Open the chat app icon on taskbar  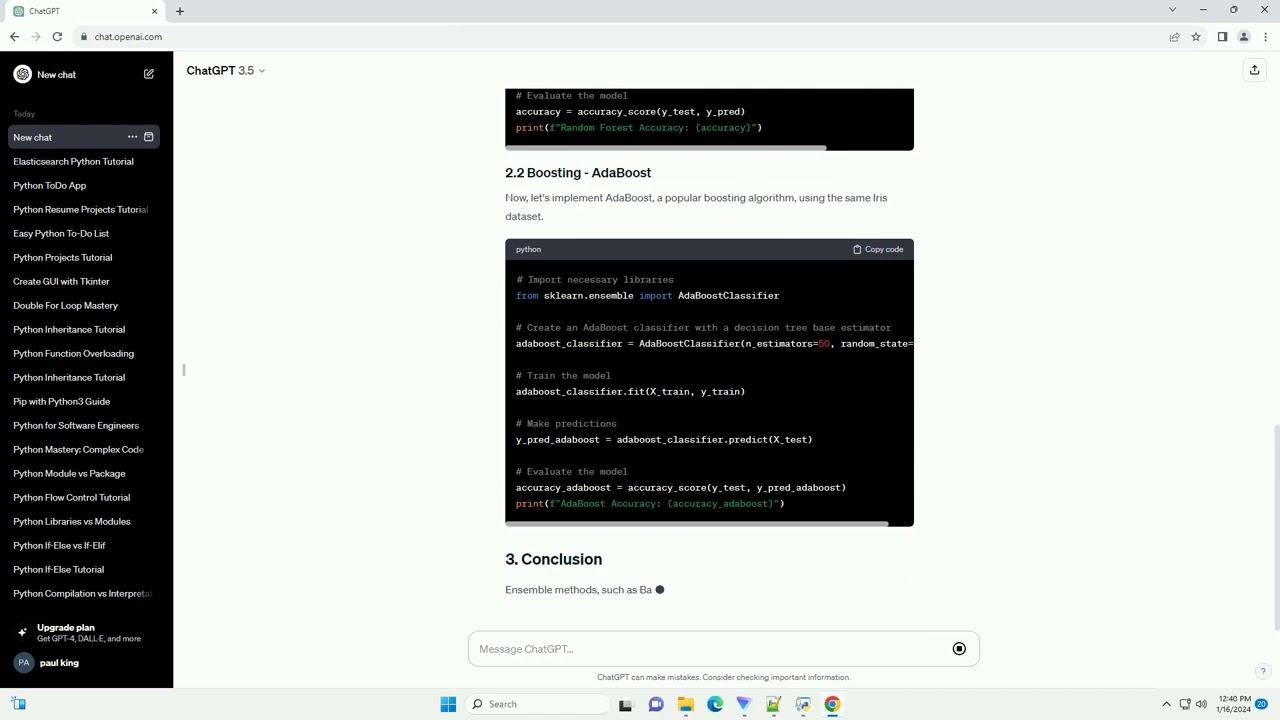click(656, 704)
